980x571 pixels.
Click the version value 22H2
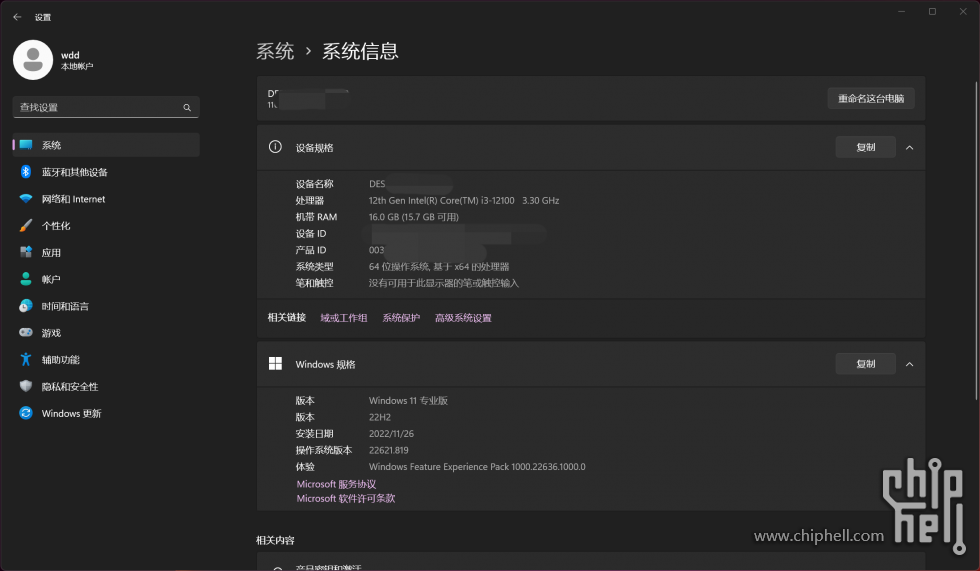point(380,417)
